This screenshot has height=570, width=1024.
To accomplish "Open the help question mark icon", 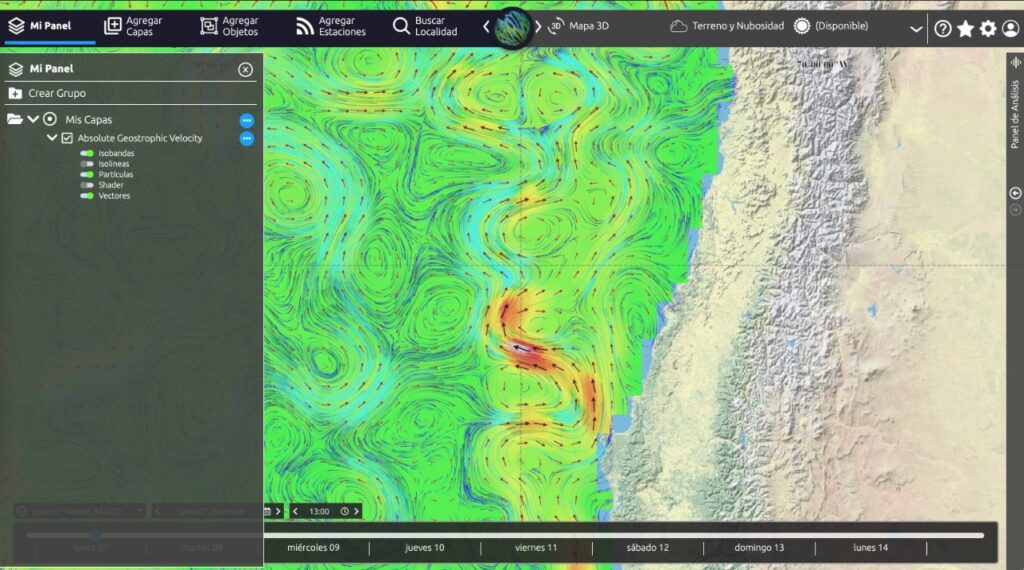I will pyautogui.click(x=942, y=29).
